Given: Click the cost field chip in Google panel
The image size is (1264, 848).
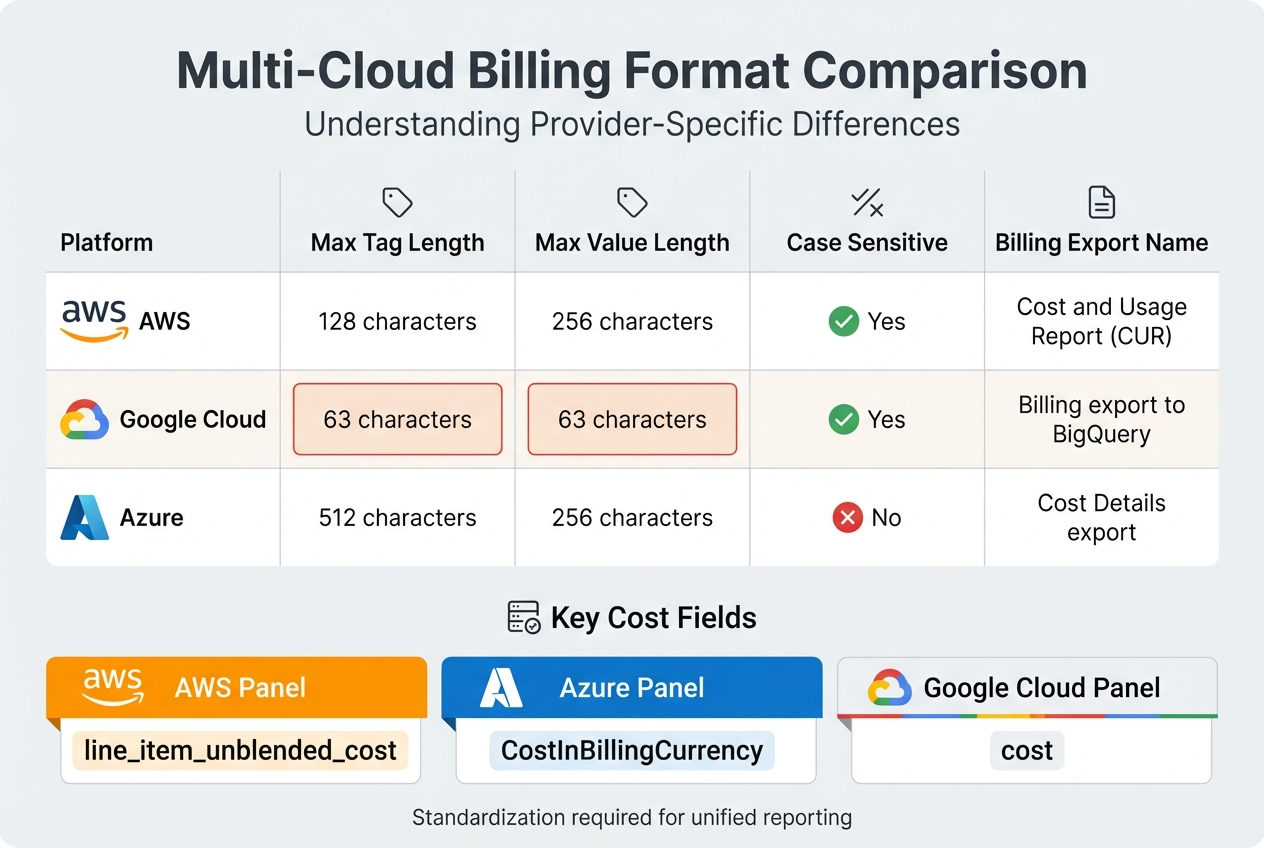Looking at the screenshot, I should pos(1027,750).
